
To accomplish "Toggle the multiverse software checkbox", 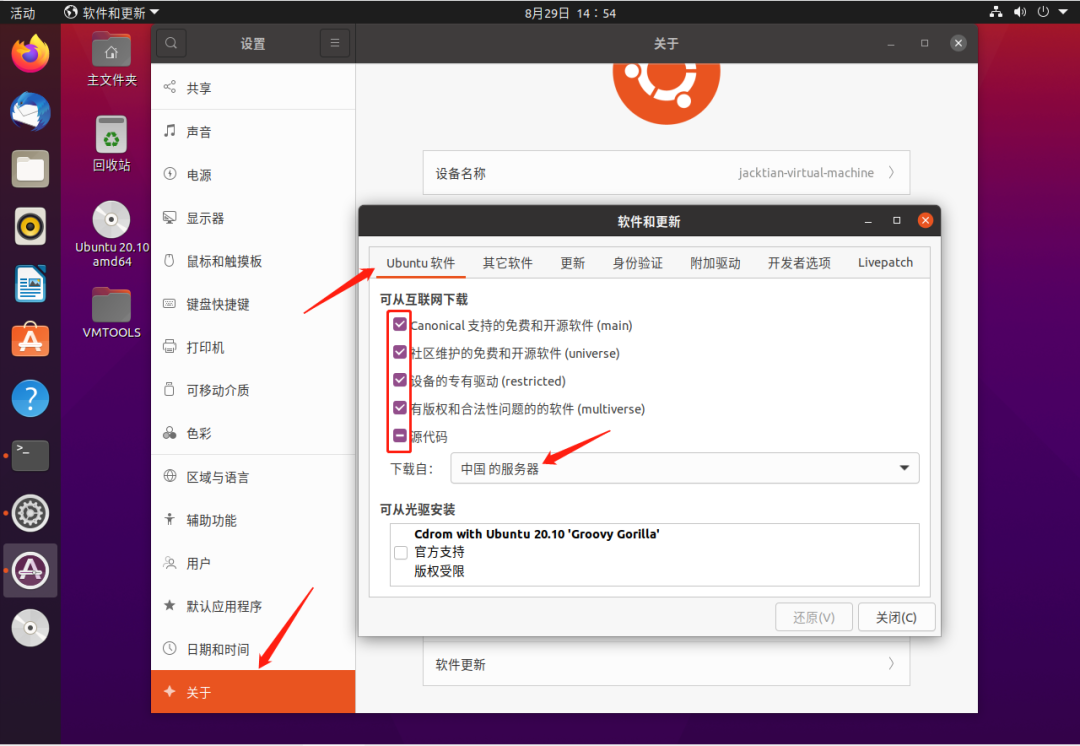I will tap(399, 408).
